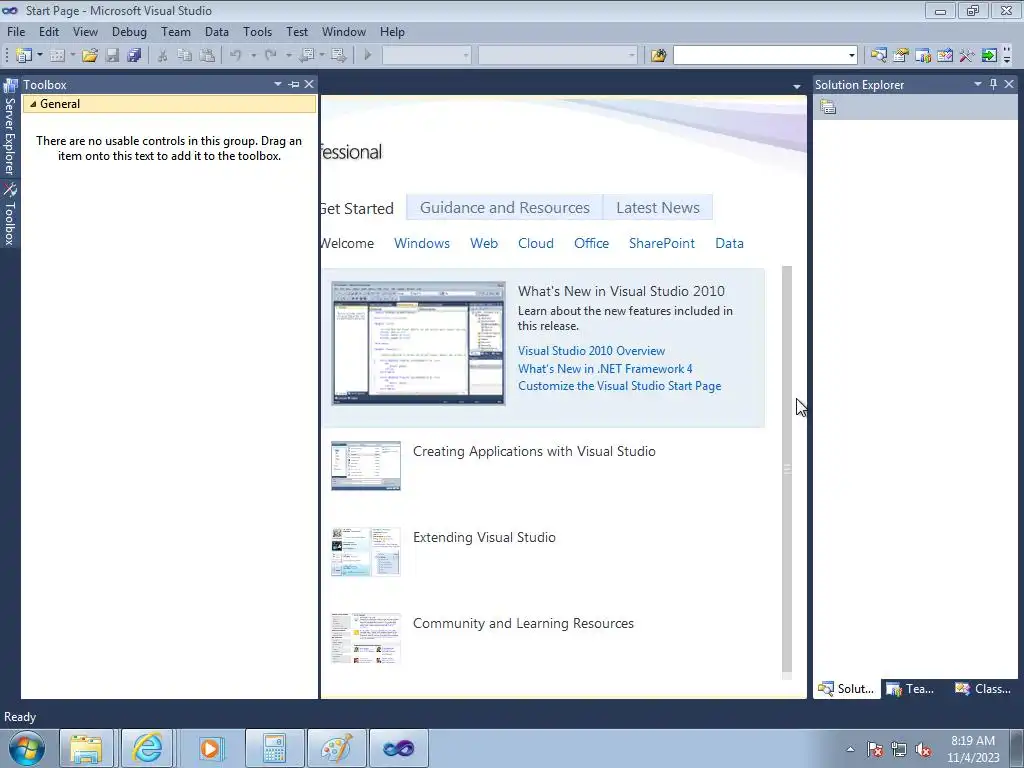Open Solution Explorer from the toolbar icon
The image size is (1024, 768).
click(878, 56)
